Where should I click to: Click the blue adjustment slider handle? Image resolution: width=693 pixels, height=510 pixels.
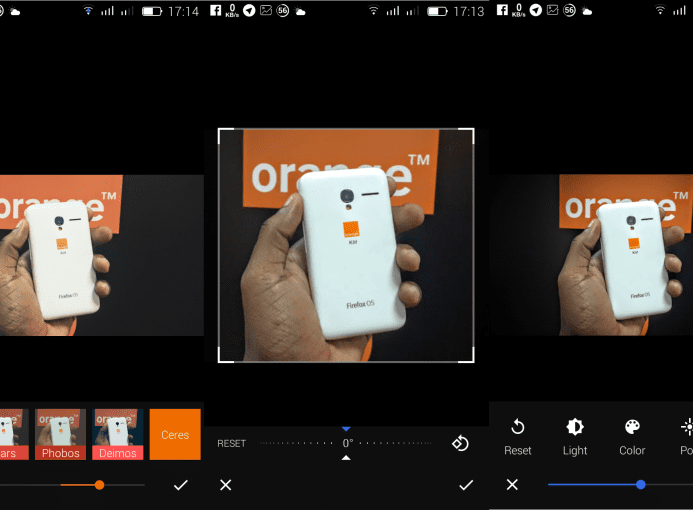[x=641, y=485]
